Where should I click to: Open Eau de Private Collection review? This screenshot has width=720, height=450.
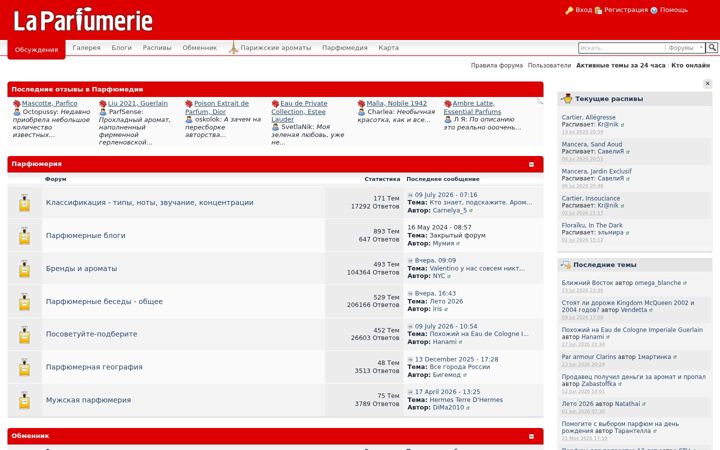(x=298, y=111)
